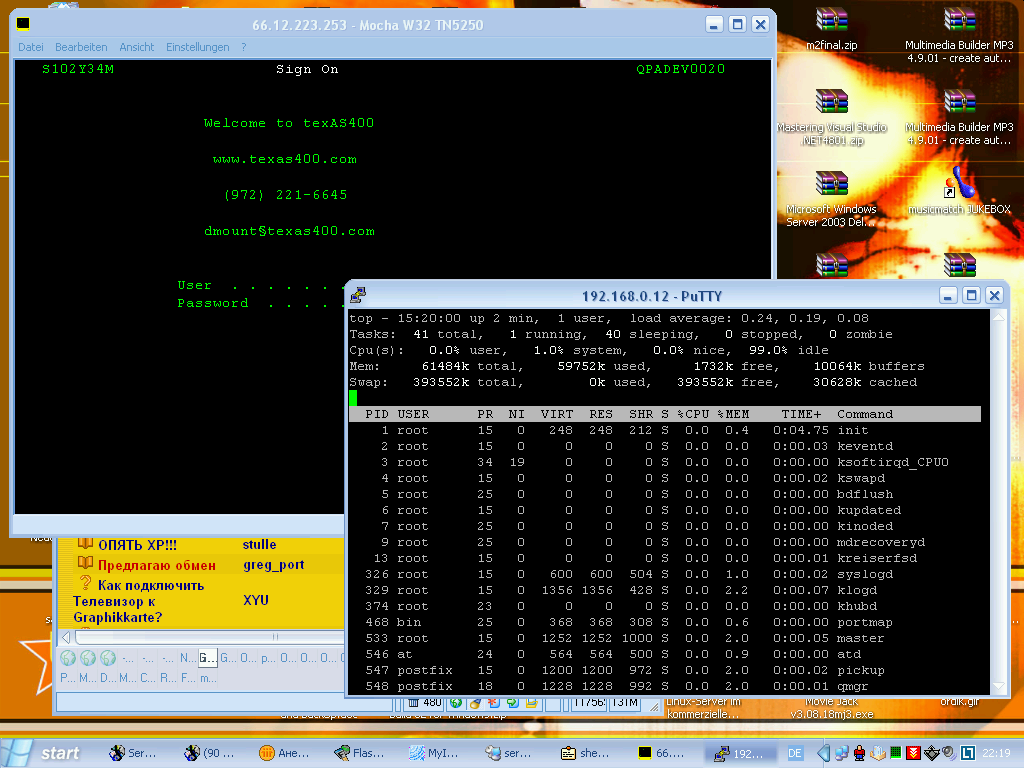Click the book icon beside Предлагаю обмен
This screenshot has width=1024, height=768.
point(85,563)
